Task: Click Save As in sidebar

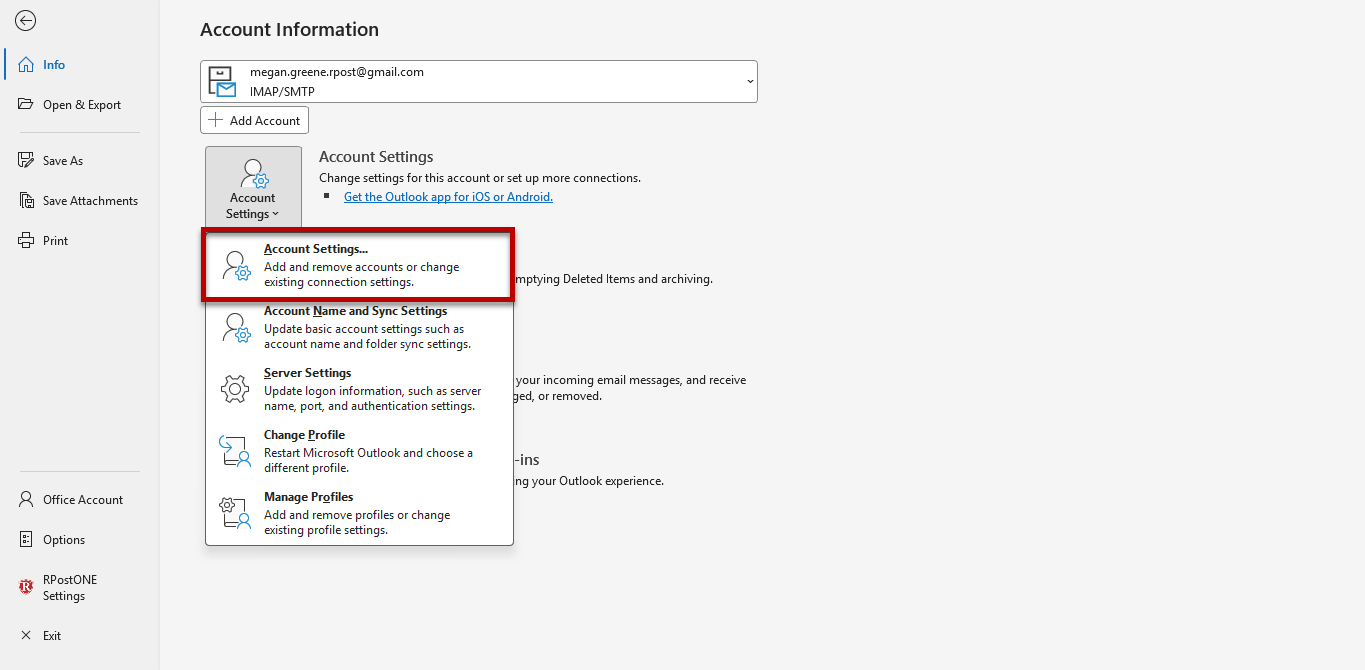Action: (63, 161)
